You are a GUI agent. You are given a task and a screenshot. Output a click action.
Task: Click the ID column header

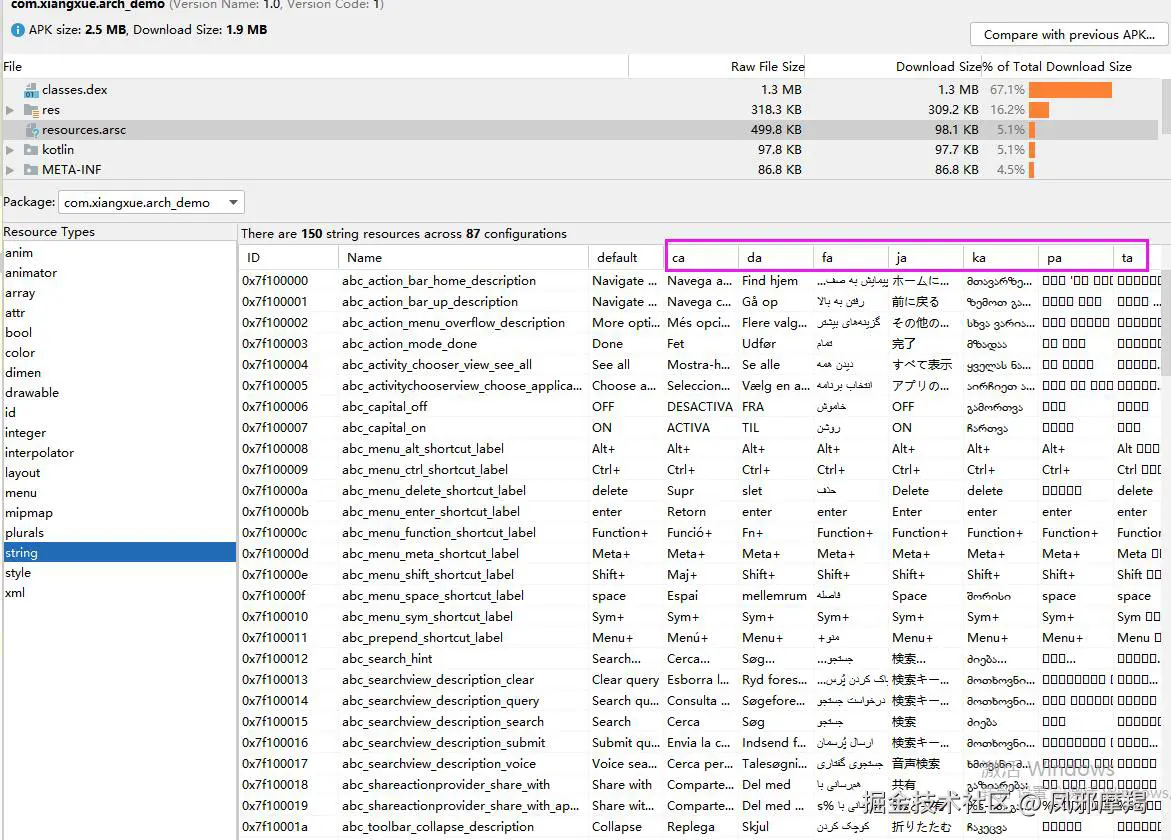[x=289, y=258]
